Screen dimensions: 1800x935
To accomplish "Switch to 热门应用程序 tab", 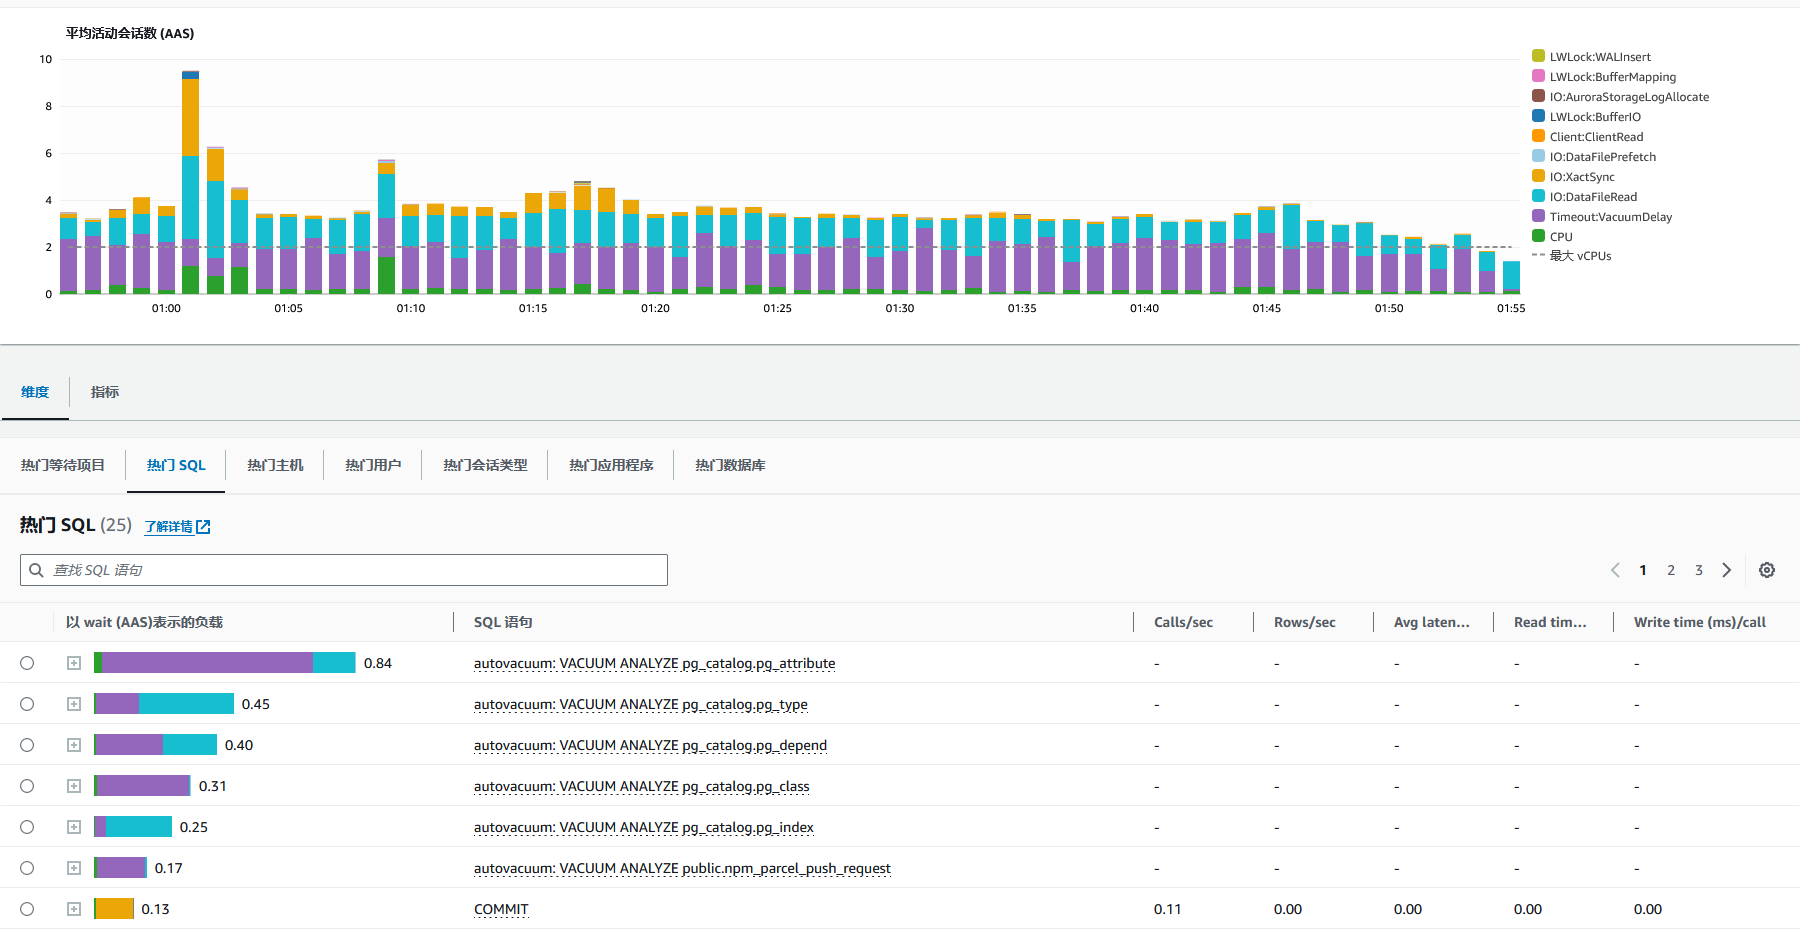I will pos(611,465).
